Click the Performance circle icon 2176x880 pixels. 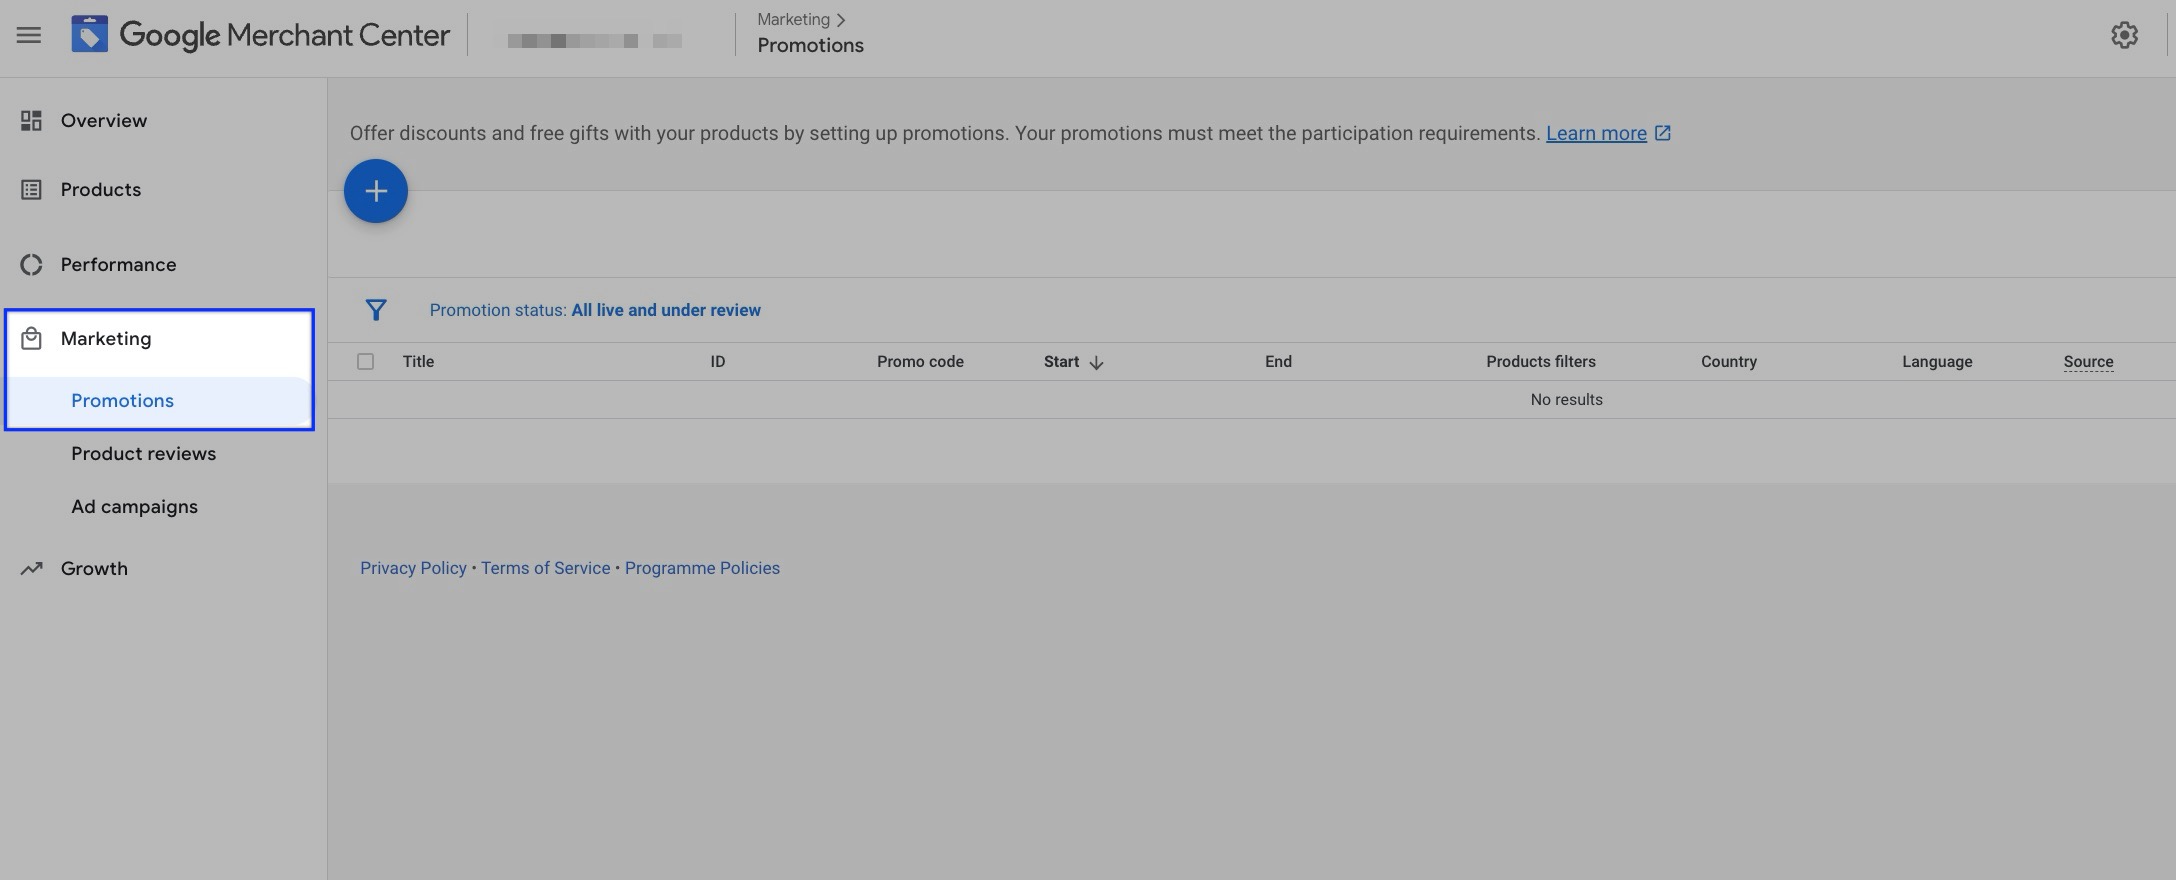pyautogui.click(x=31, y=265)
